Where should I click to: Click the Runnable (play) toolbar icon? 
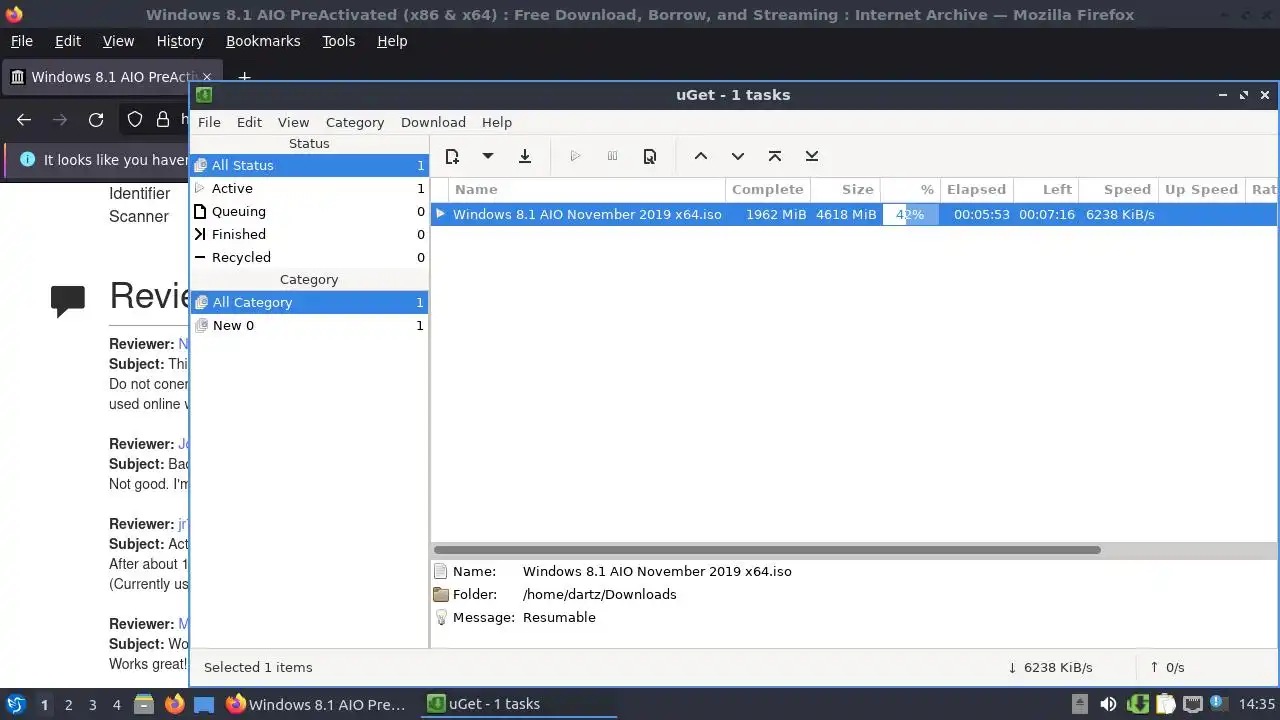coord(575,156)
